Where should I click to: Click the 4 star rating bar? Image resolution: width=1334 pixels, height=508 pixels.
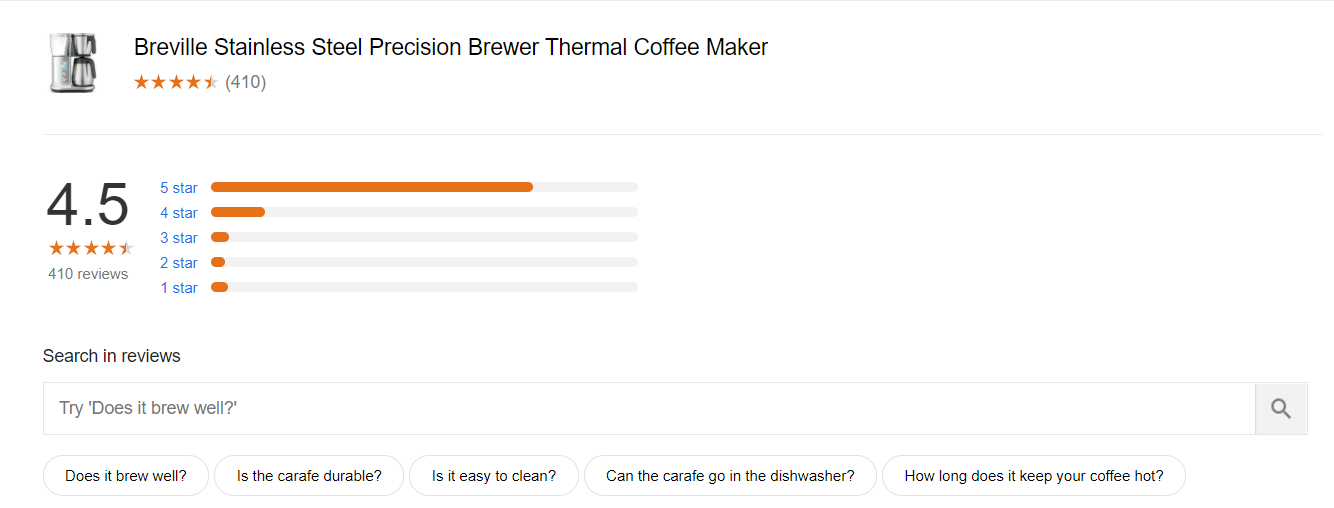point(424,212)
